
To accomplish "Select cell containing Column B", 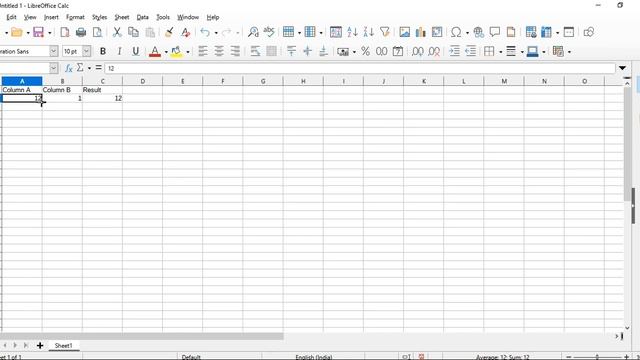I will click(x=62, y=90).
